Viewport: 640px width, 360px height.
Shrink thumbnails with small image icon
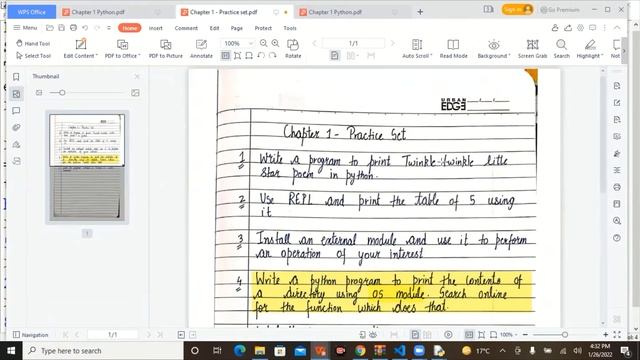39,93
